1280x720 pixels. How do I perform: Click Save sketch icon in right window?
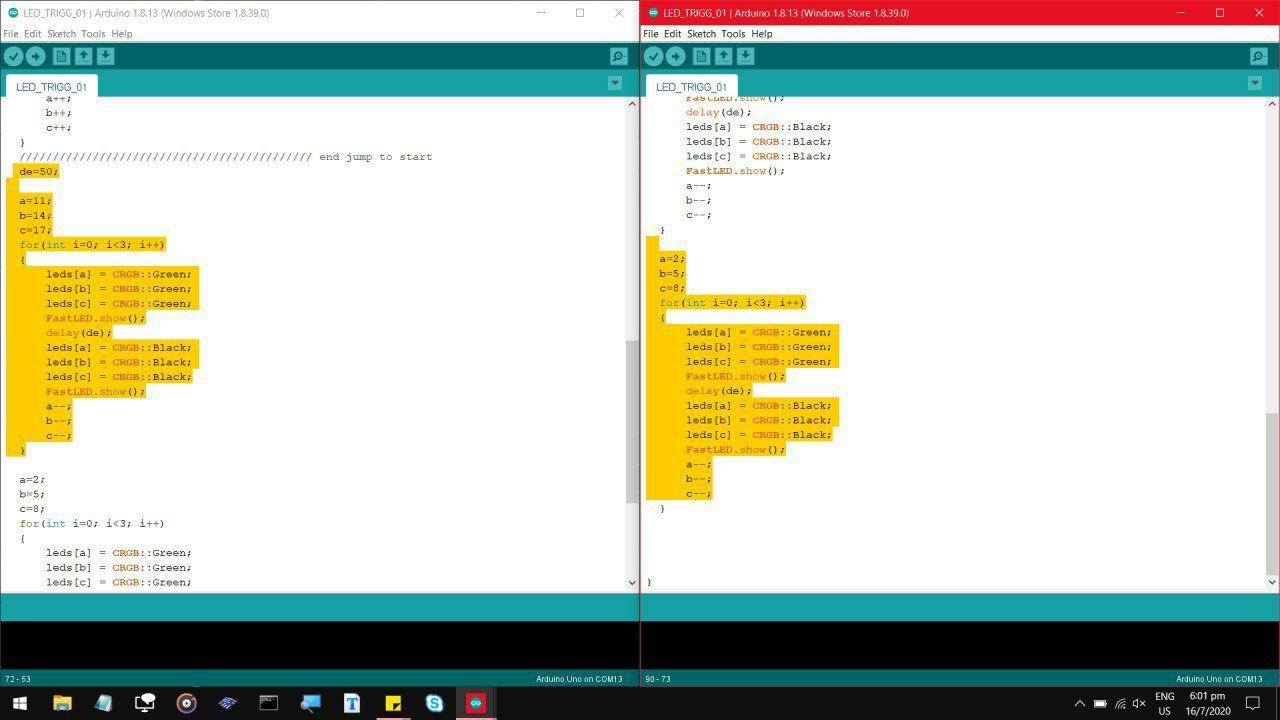pyautogui.click(x=745, y=57)
